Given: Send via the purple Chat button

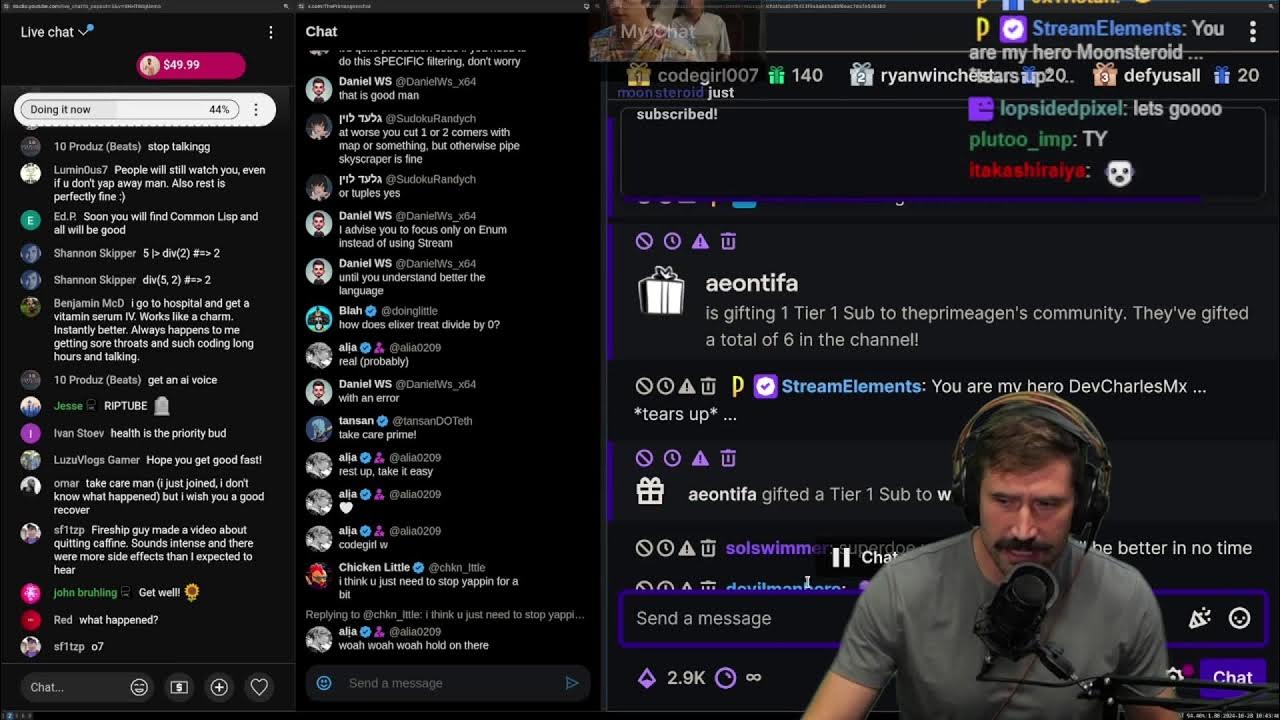Looking at the screenshot, I should 1232,677.
